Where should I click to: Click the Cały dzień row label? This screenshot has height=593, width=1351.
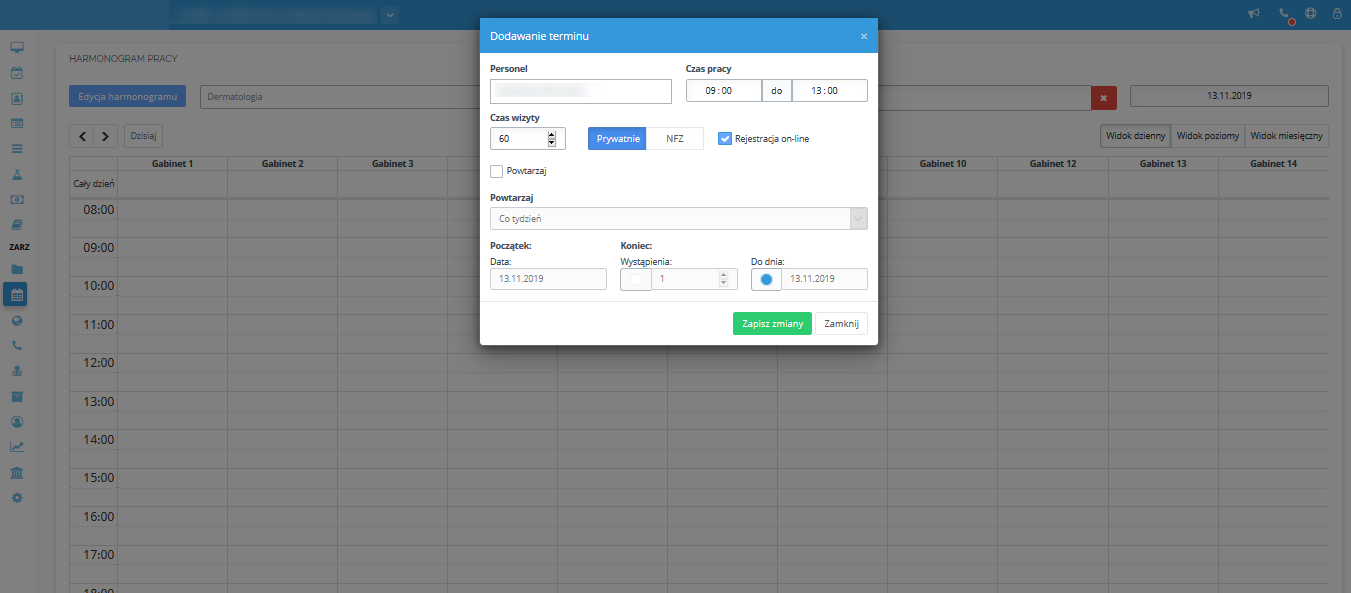93,184
